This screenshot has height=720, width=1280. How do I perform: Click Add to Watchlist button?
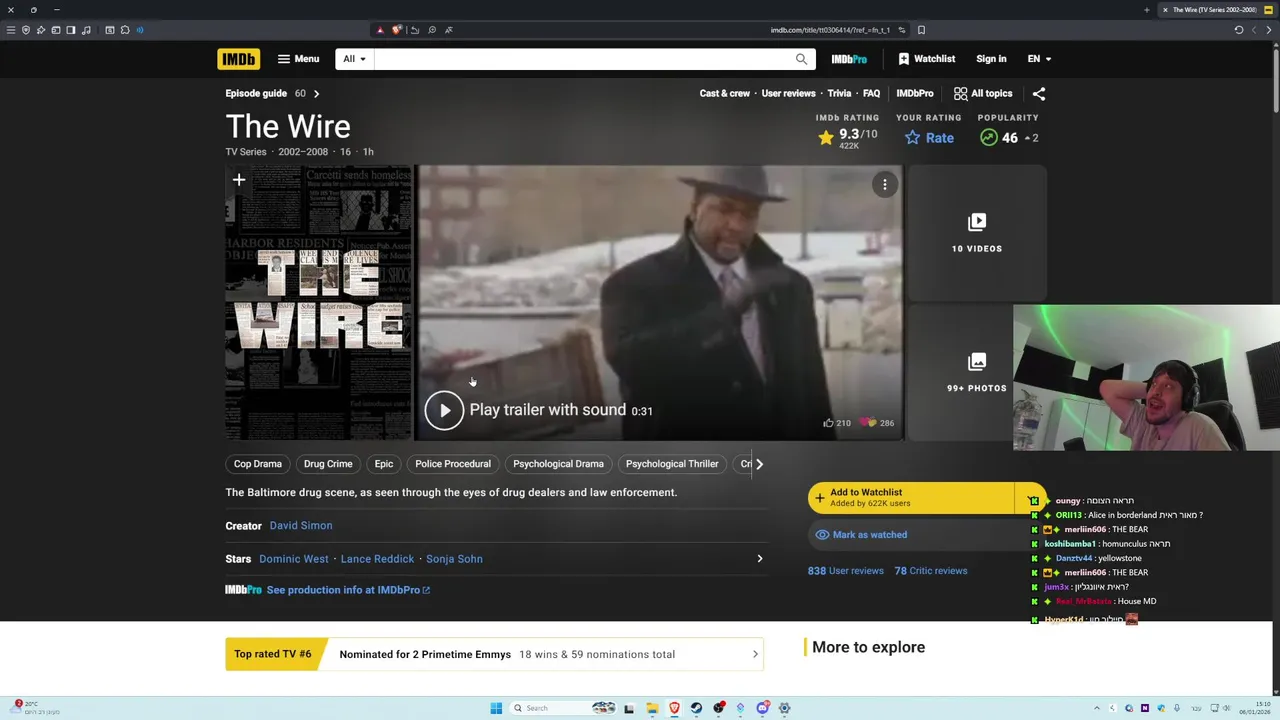(912, 498)
